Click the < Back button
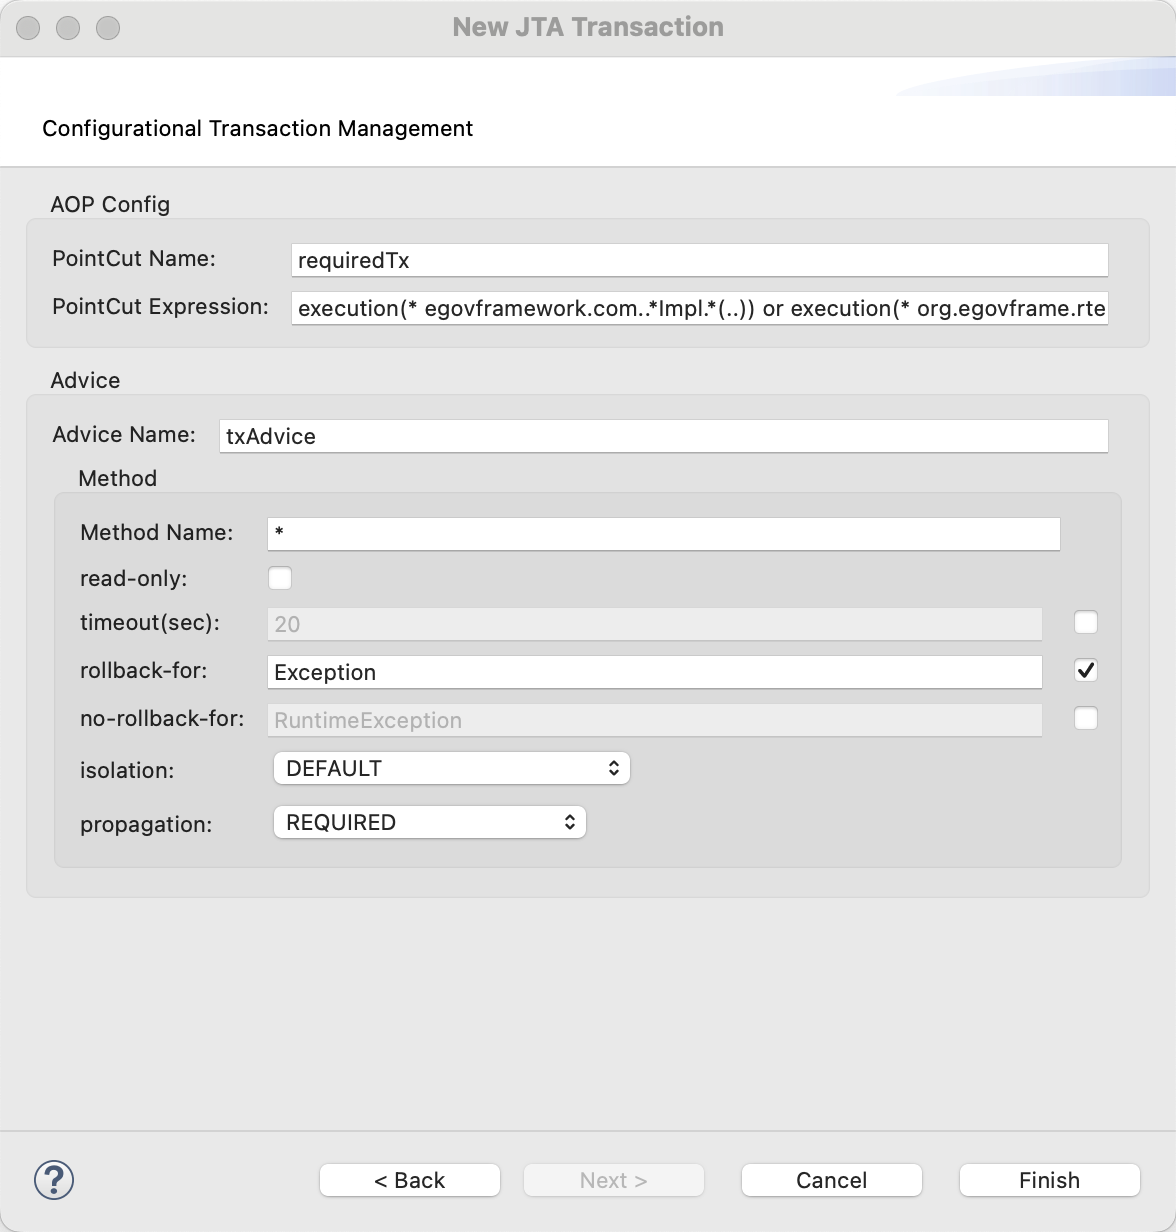Screen dimensions: 1176x1232 pos(409,1180)
